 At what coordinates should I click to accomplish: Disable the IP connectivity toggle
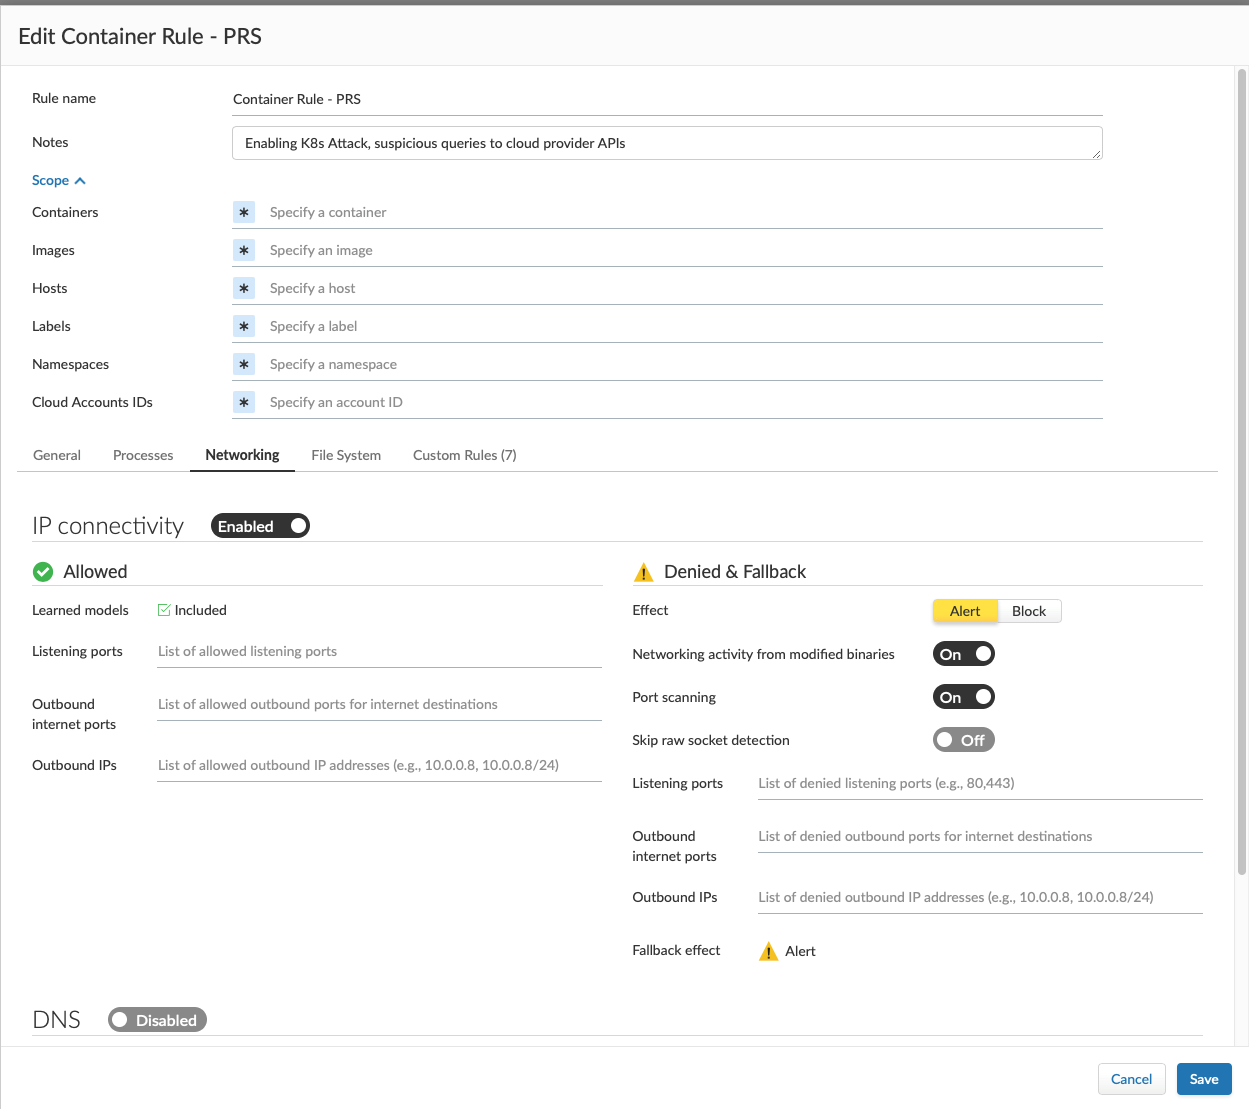pos(260,526)
